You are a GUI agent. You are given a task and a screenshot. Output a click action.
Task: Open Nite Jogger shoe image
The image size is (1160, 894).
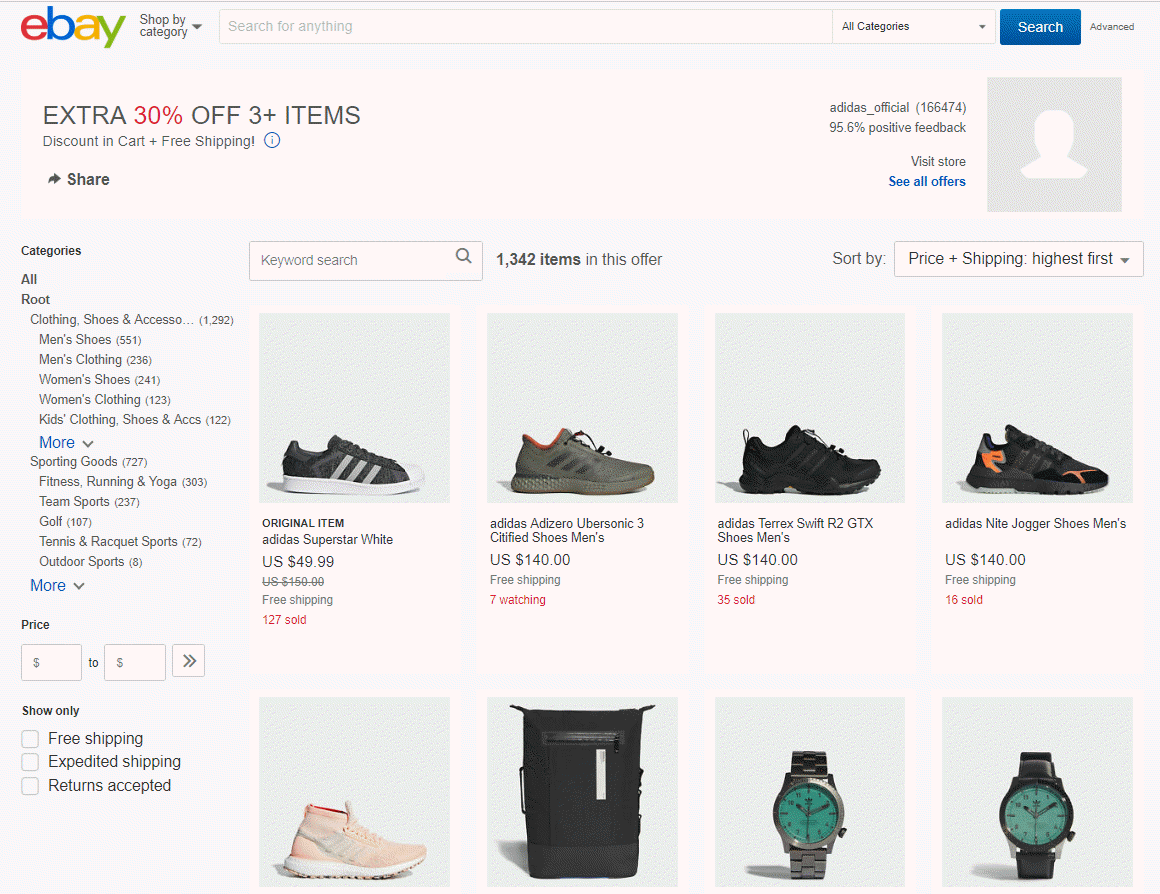(1037, 408)
